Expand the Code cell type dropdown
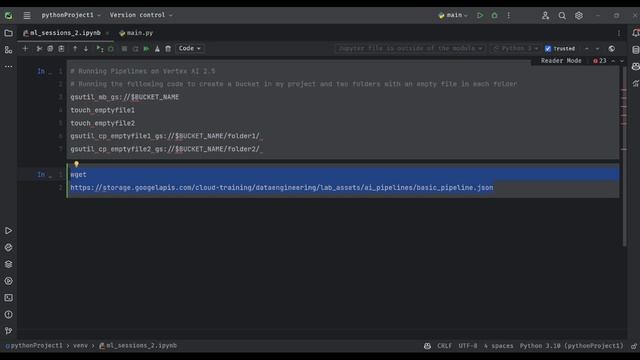The height and width of the screenshot is (360, 640). click(190, 48)
